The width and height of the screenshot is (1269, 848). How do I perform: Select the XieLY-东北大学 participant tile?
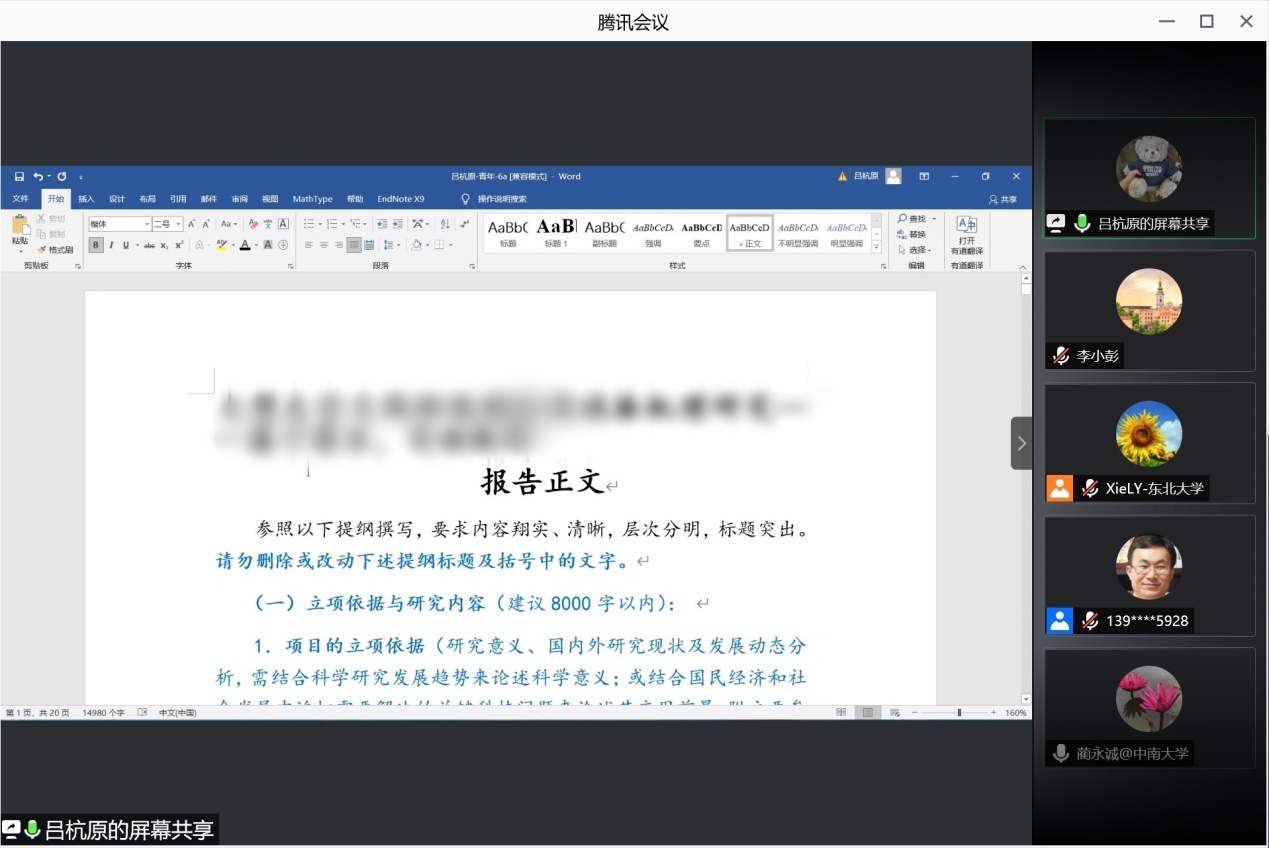pyautogui.click(x=1149, y=443)
